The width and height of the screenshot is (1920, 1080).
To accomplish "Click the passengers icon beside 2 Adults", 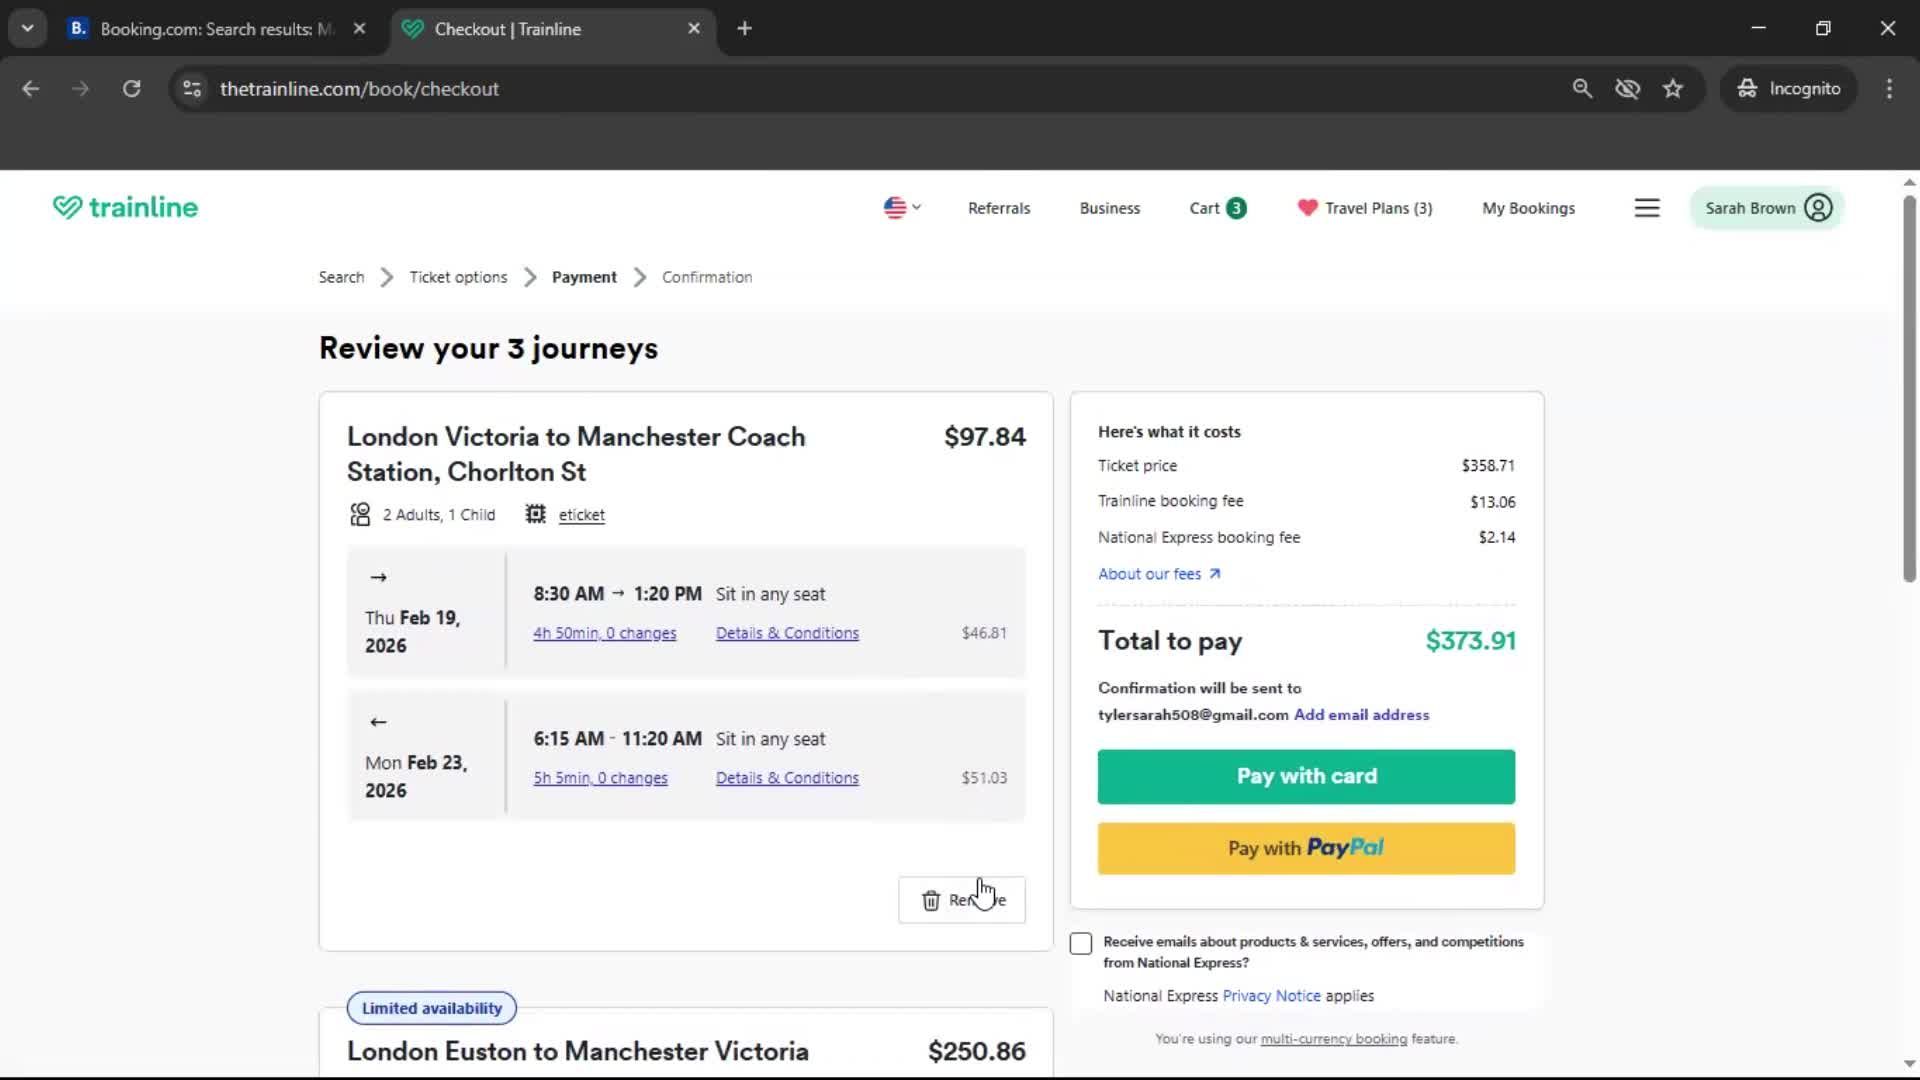I will point(360,514).
